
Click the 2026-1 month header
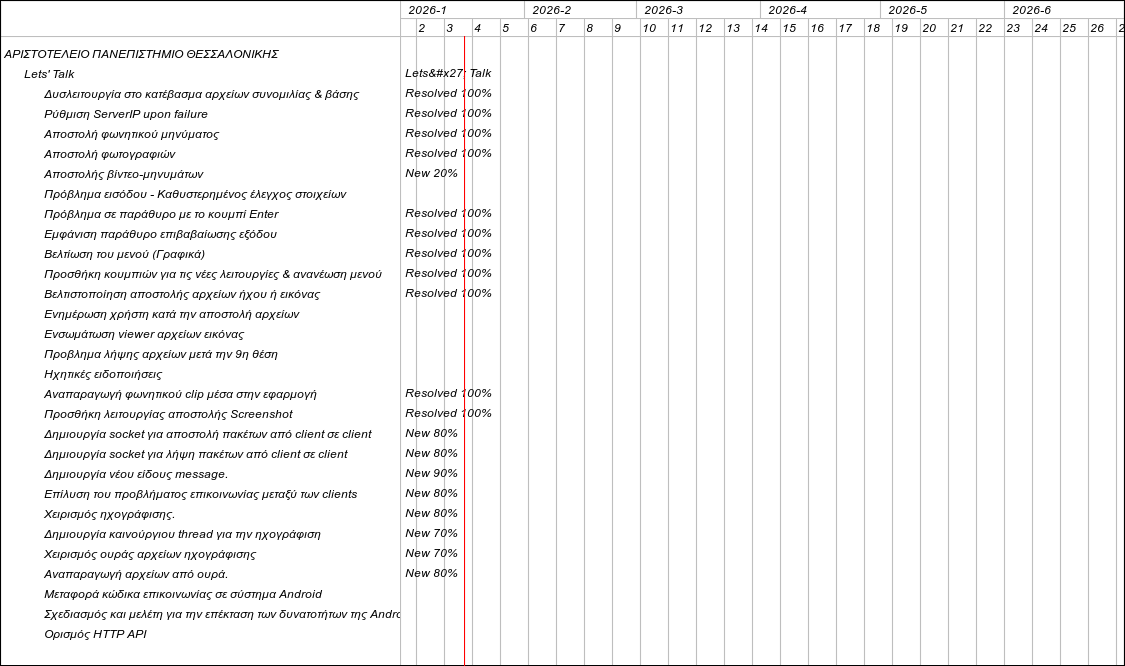pos(427,10)
